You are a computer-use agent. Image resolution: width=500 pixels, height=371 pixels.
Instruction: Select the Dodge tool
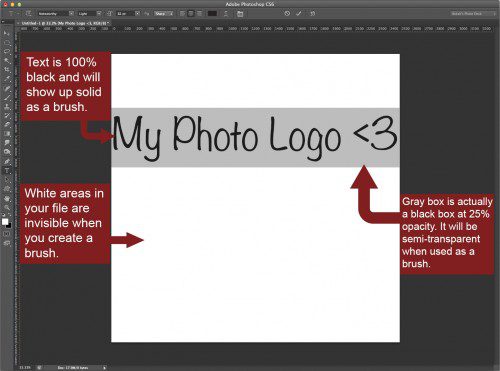(x=6, y=152)
